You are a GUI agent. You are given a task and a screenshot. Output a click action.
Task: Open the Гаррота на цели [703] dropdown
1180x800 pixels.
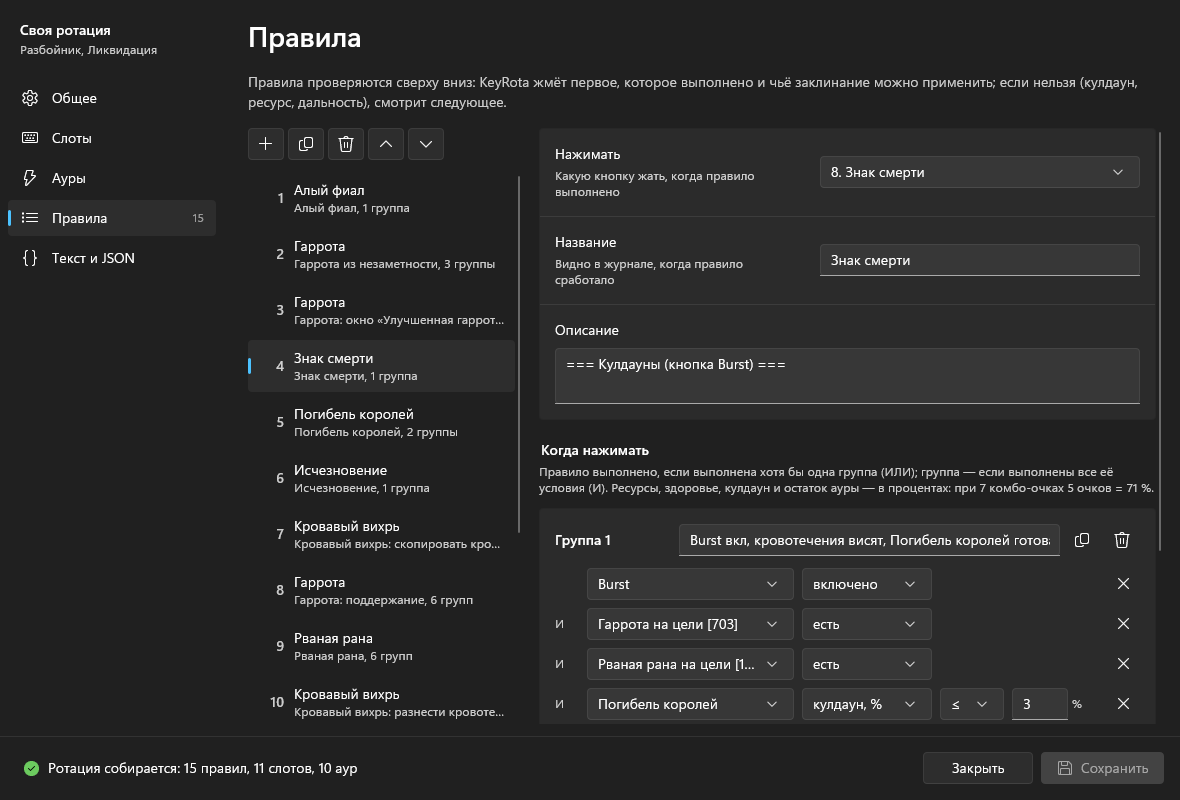690,624
